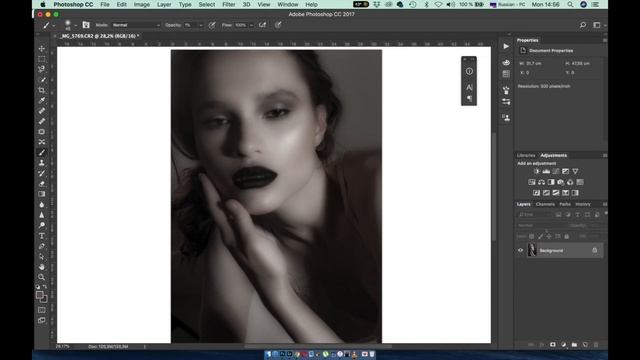This screenshot has height=360, width=640.
Task: Open the Properties panel flyout menu
Action: [604, 40]
